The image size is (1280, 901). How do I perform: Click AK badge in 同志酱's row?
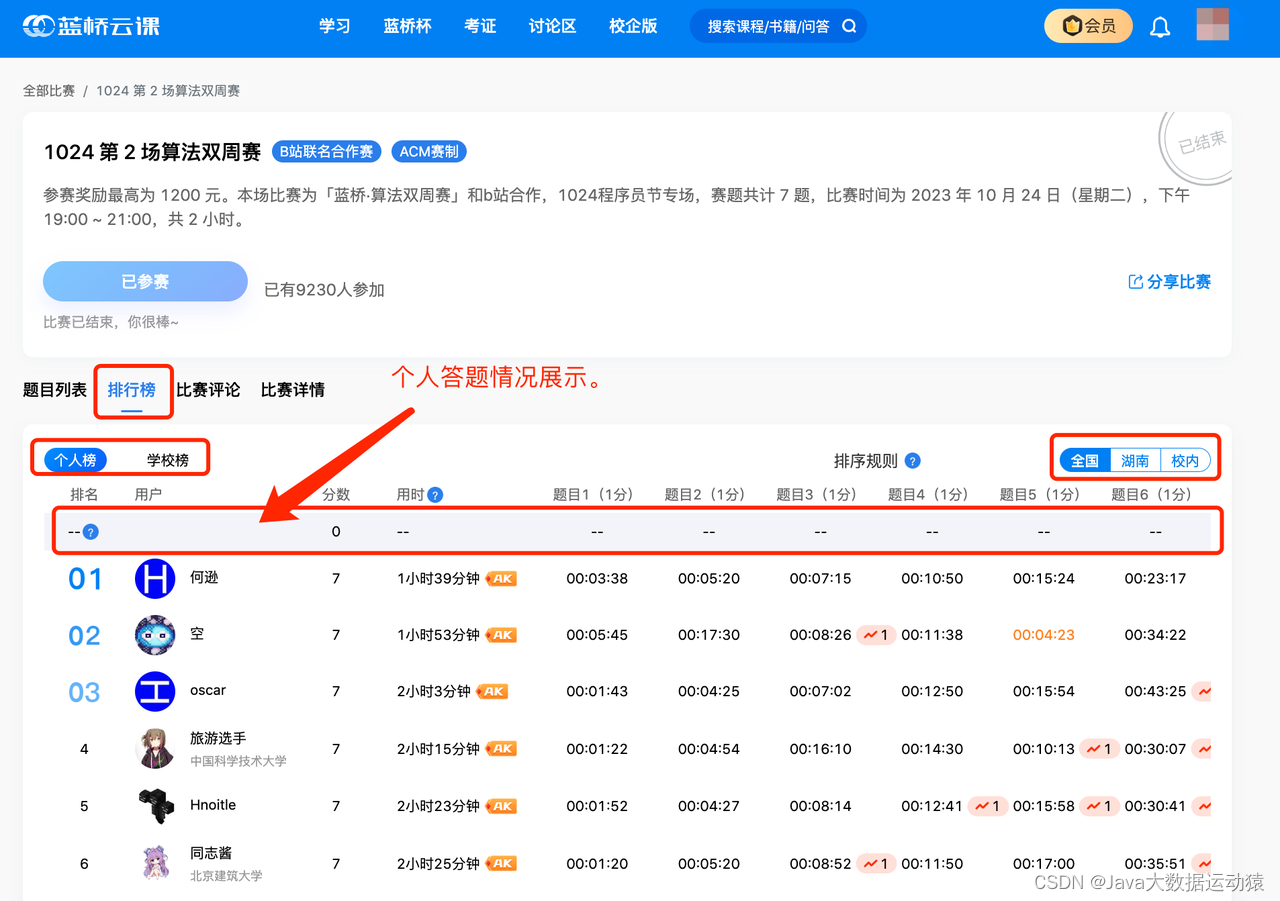(501, 863)
